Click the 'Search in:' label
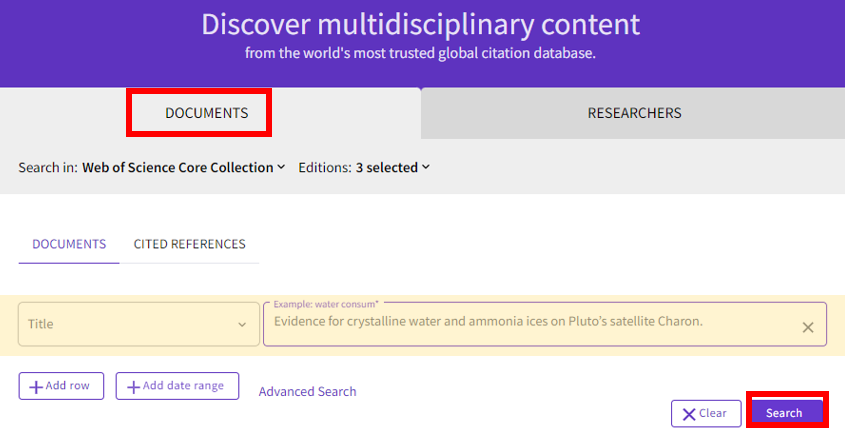This screenshot has height=442, width=845. coord(47,168)
